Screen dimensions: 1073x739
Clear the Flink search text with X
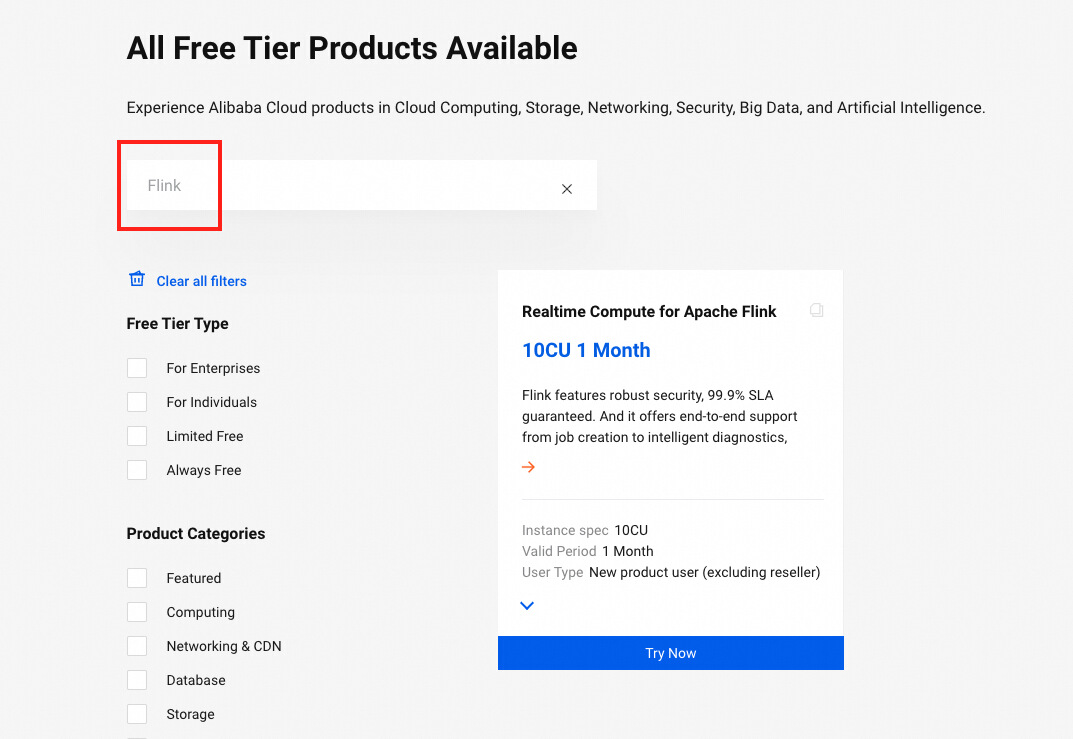click(567, 189)
